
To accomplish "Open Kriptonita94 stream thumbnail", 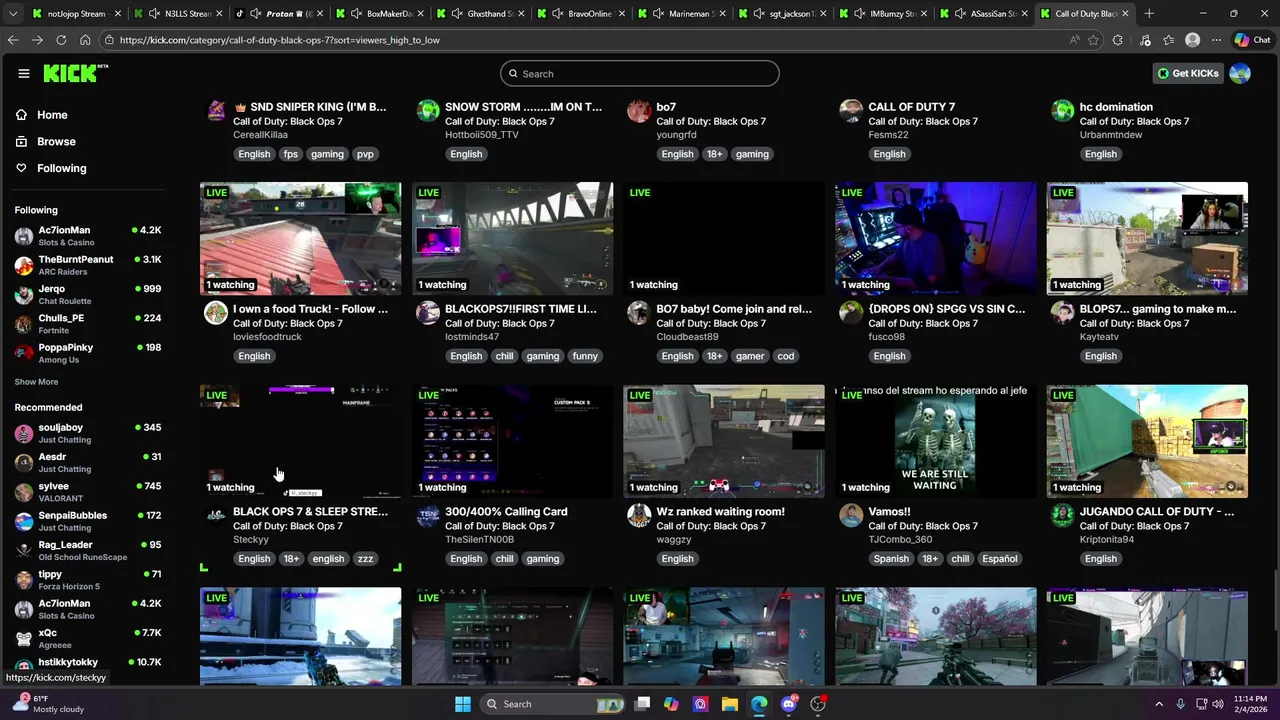I will (1147, 441).
